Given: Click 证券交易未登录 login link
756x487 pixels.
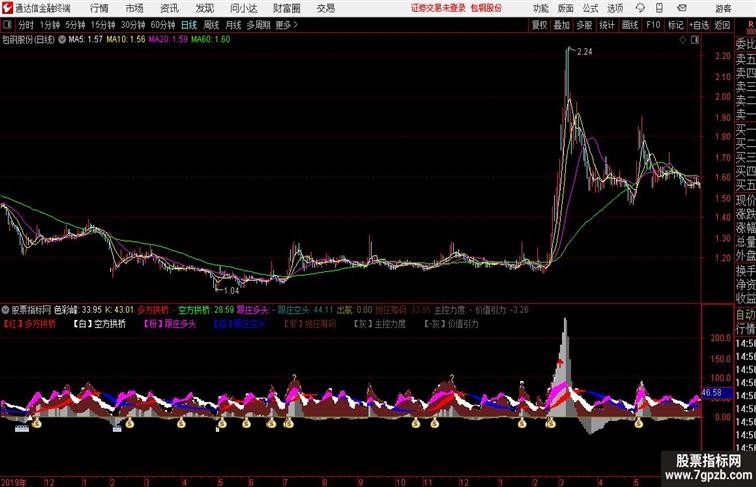Looking at the screenshot, I should 438,8.
